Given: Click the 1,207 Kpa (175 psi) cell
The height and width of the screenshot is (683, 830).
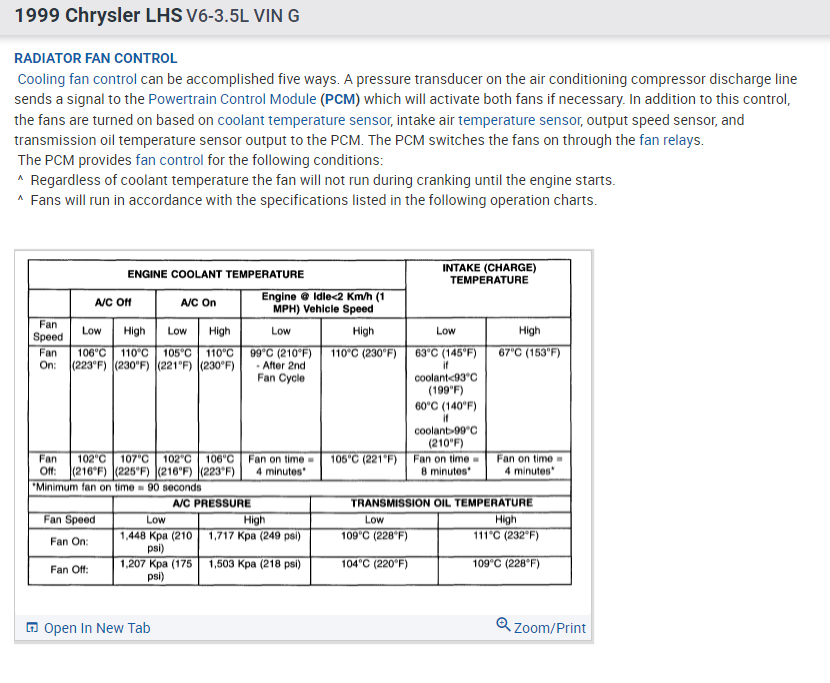Looking at the screenshot, I should (x=156, y=570).
